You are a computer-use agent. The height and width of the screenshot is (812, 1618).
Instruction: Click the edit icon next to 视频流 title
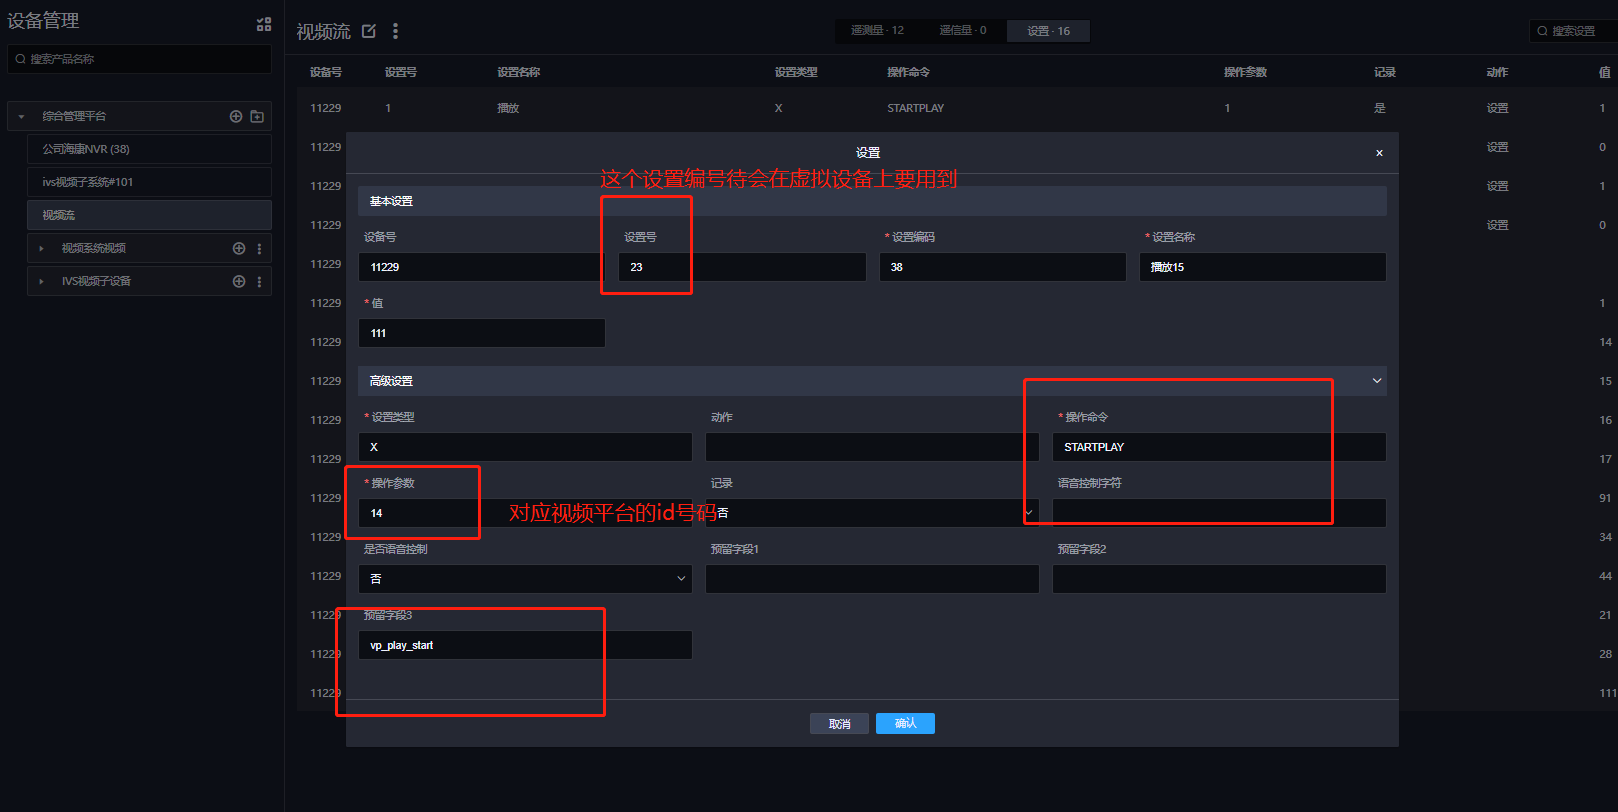coord(369,31)
